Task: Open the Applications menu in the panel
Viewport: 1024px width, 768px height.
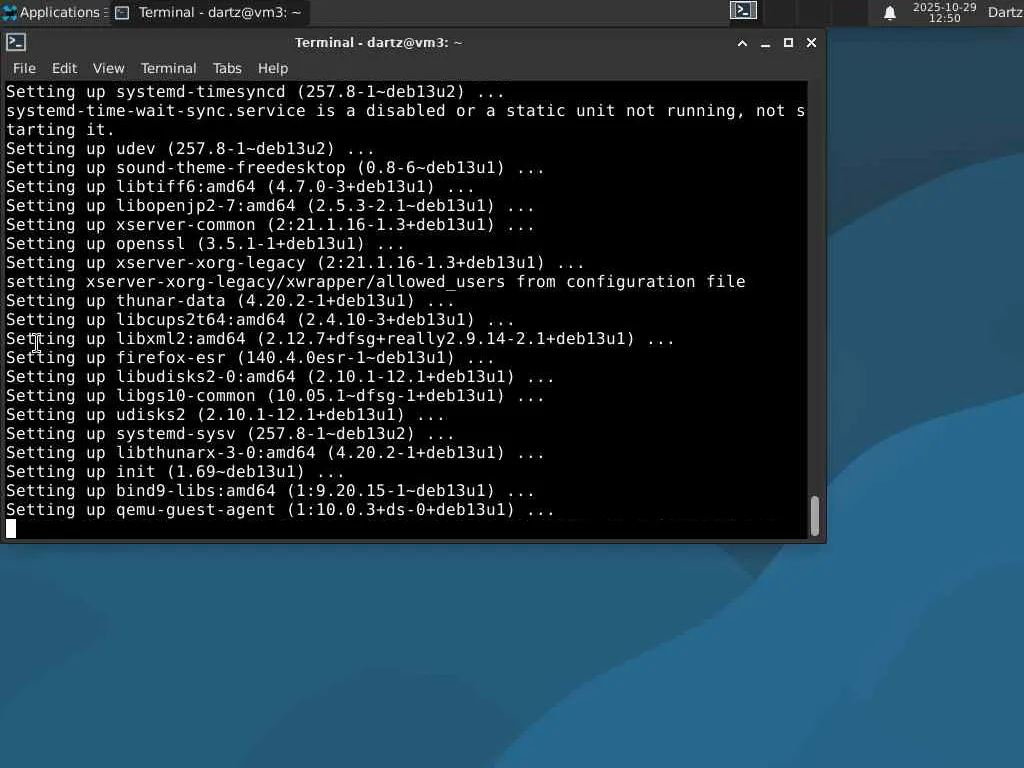Action: (x=54, y=12)
